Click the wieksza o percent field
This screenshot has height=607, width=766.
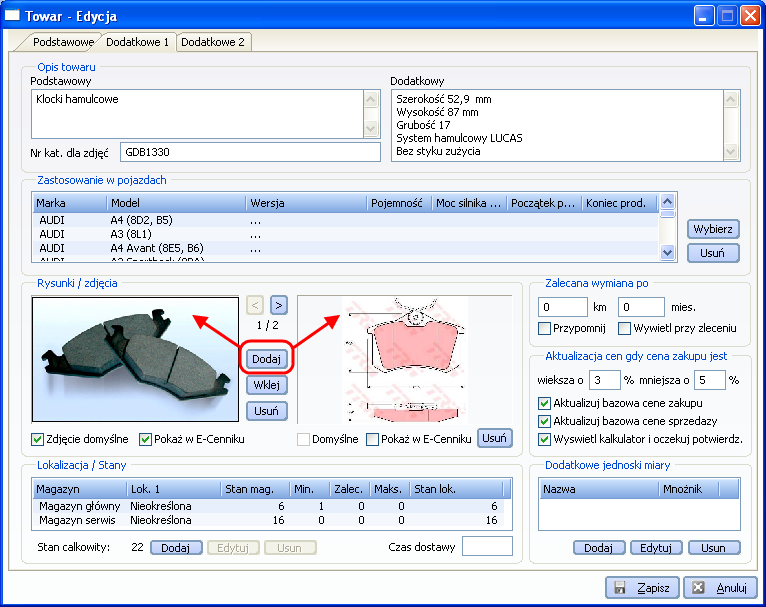[604, 380]
